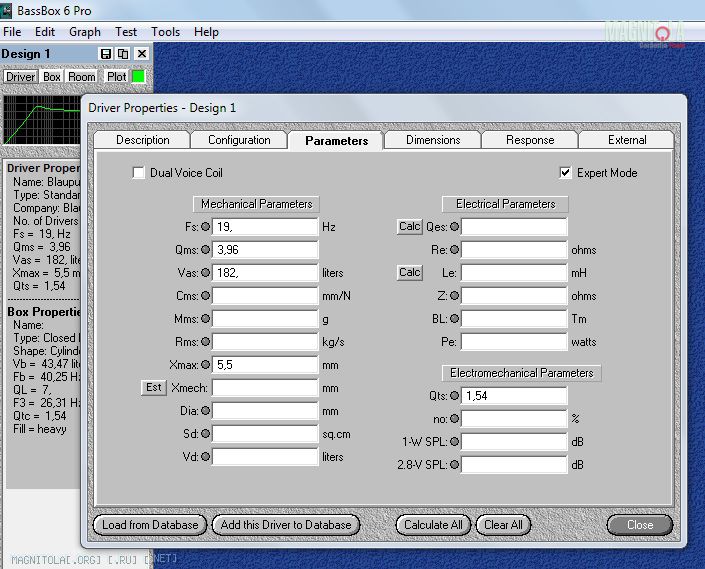Close the Design 1 panel with X

coord(142,54)
